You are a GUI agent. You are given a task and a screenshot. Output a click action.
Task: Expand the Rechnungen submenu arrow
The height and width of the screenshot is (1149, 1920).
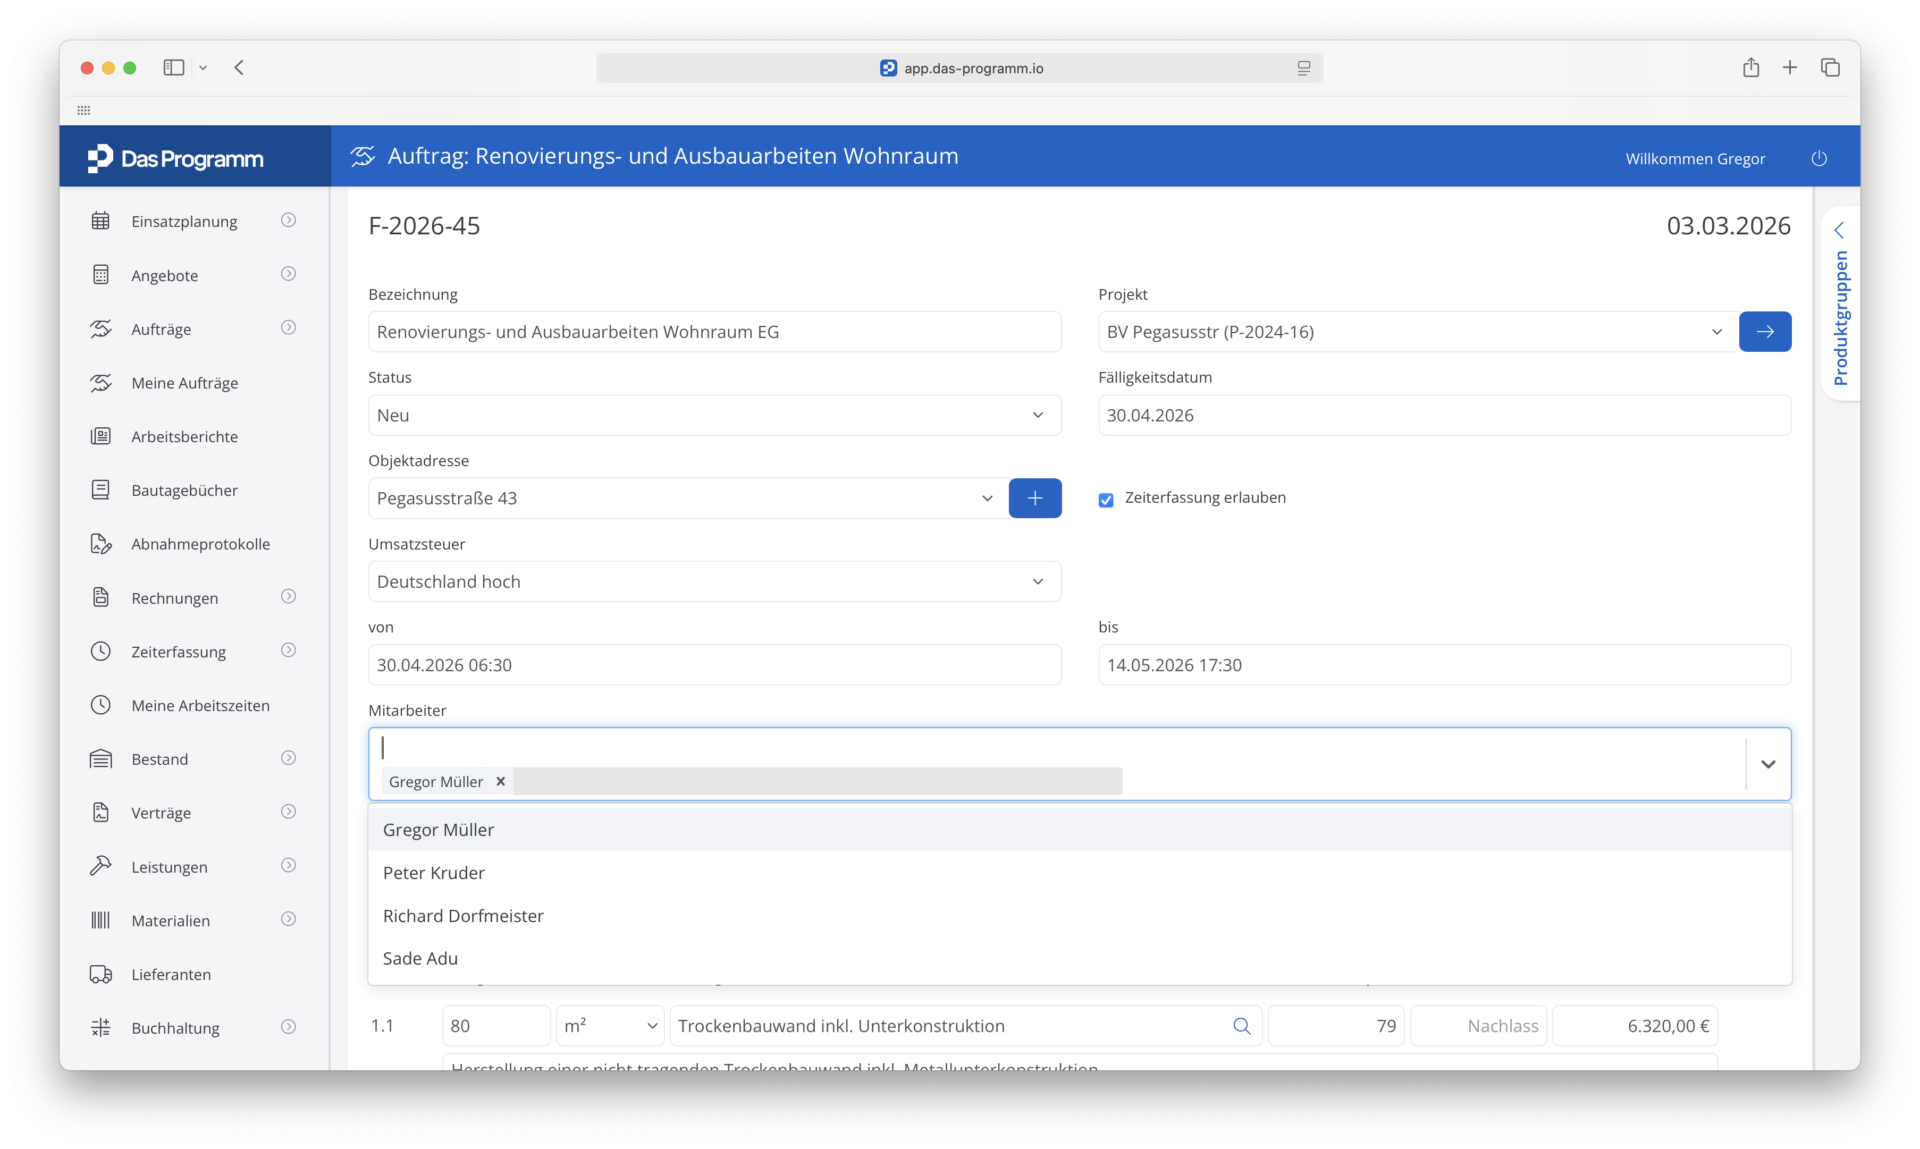(x=288, y=597)
